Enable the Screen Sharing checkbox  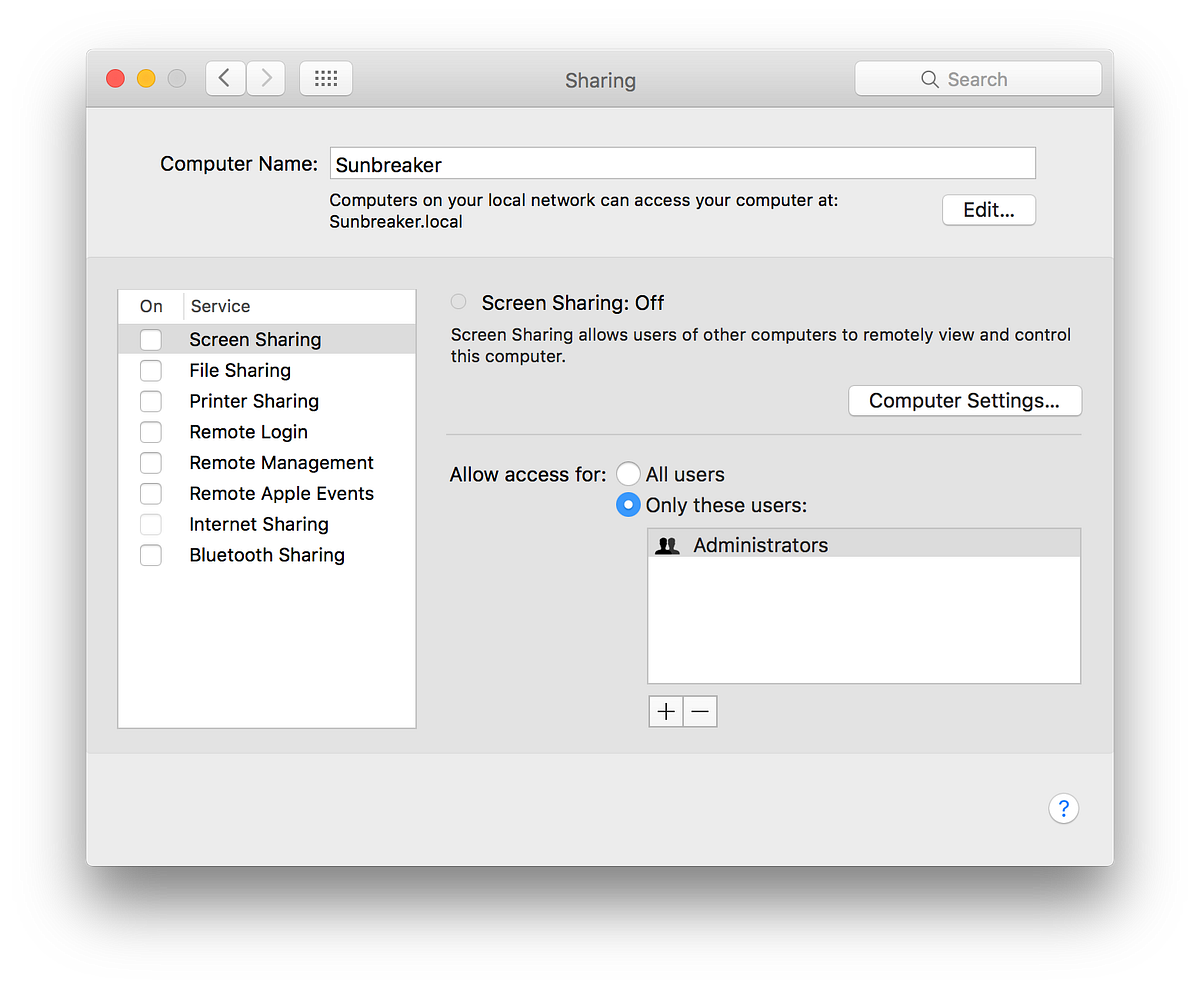[x=151, y=339]
